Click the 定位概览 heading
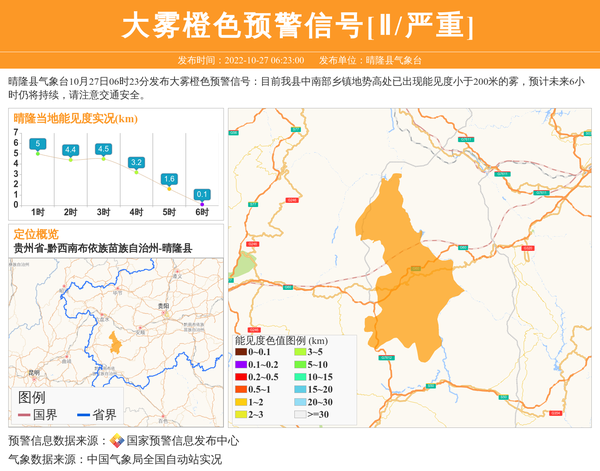 [36, 234]
